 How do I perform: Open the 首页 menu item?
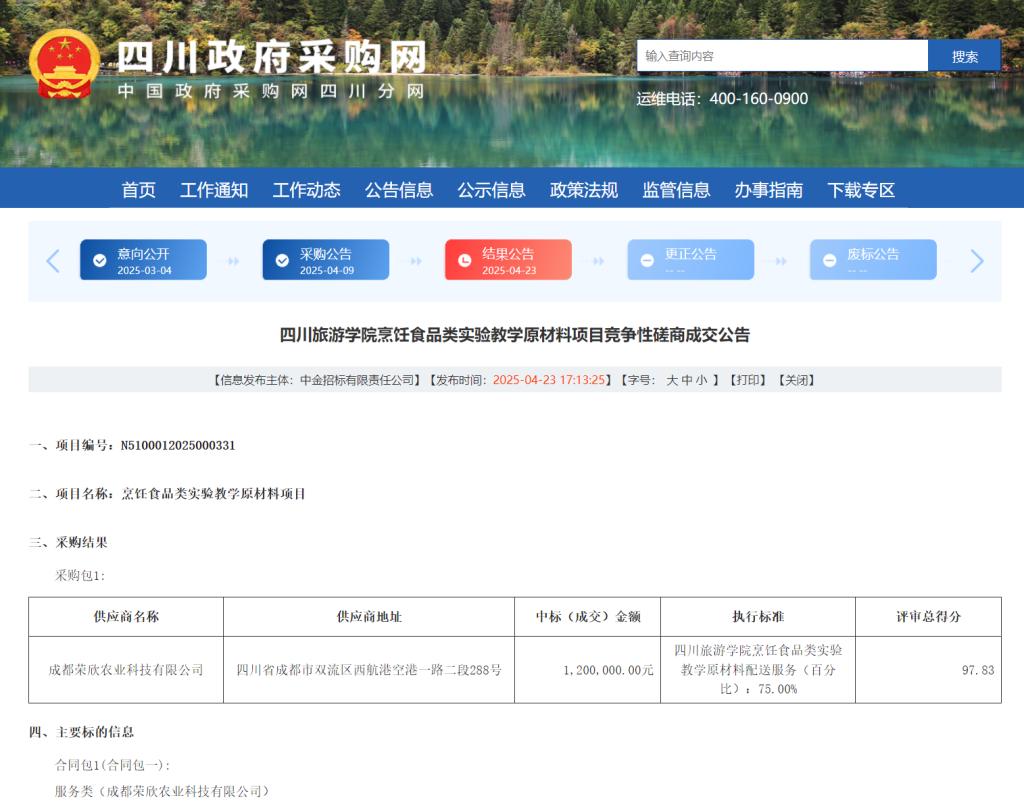pos(138,190)
